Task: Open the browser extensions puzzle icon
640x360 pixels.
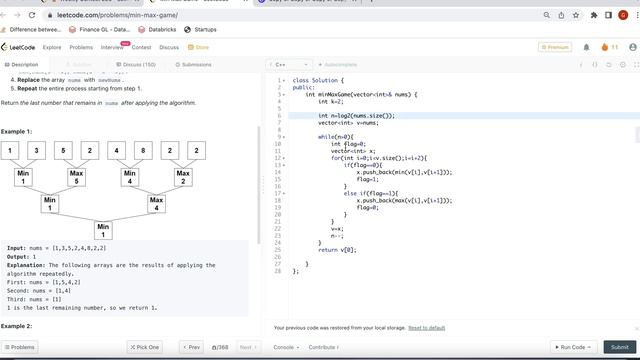Action: pyautogui.click(x=594, y=15)
